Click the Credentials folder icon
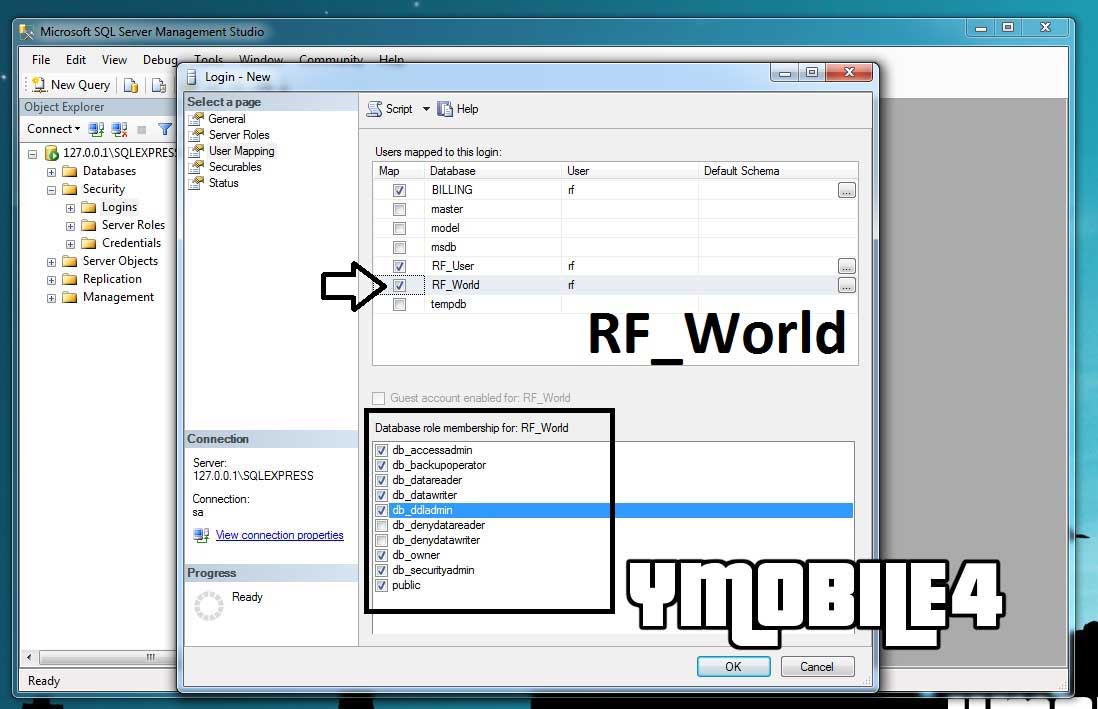The image size is (1098, 709). (x=88, y=243)
